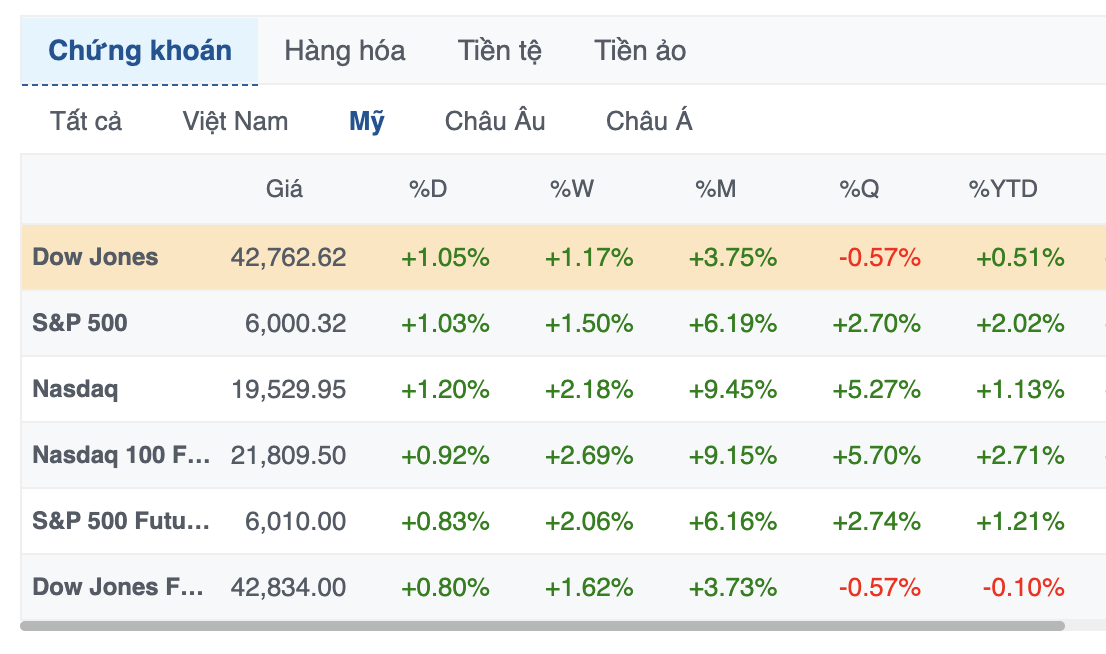Screen dimensions: 1106x654
Task: Open the Nasdaq index link
Action: (75, 389)
